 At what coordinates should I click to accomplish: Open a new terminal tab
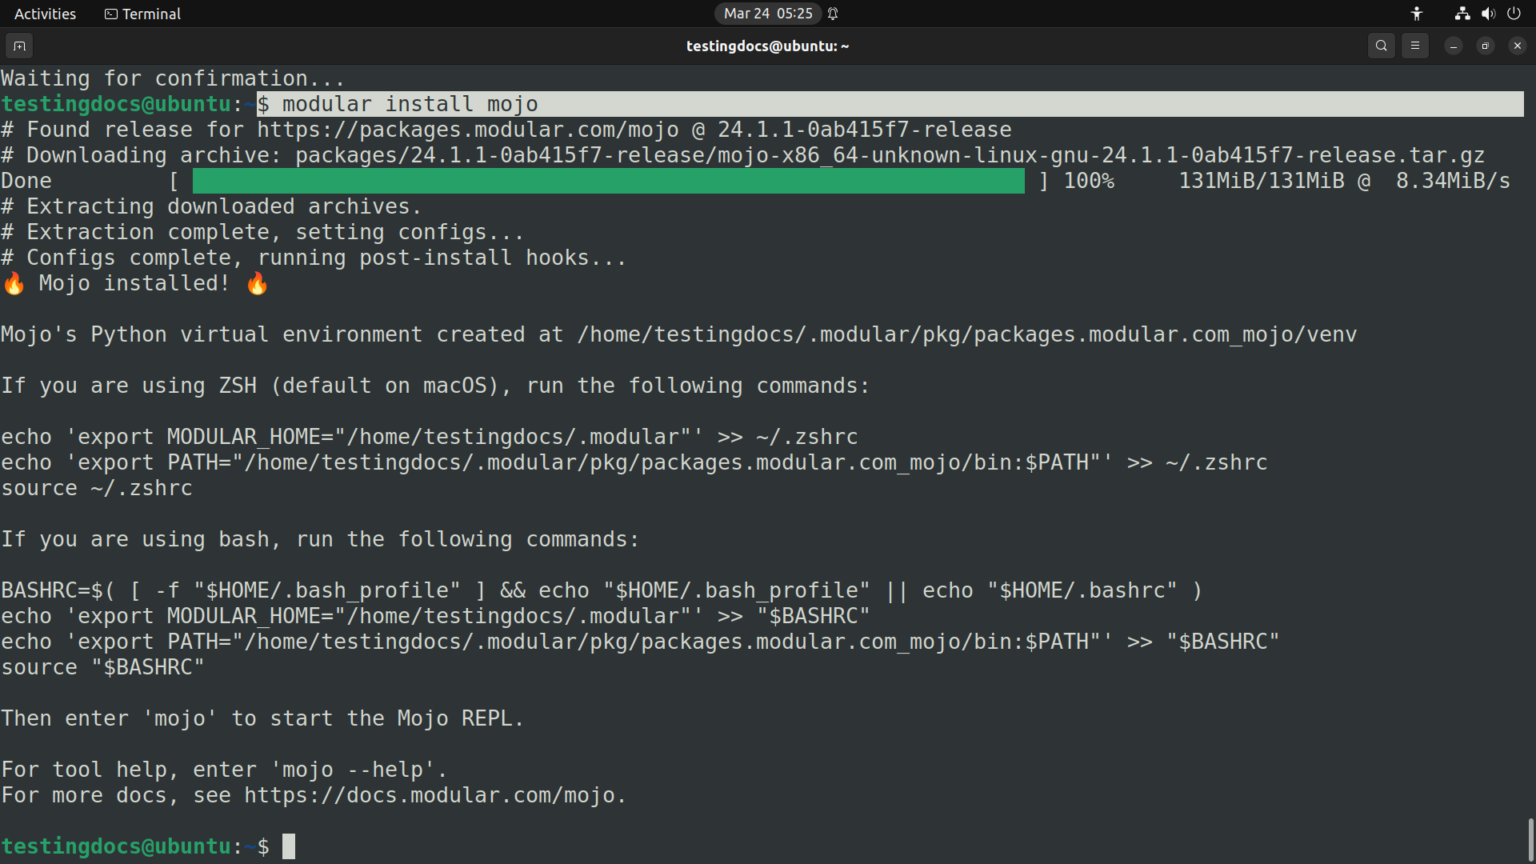pyautogui.click(x=19, y=45)
